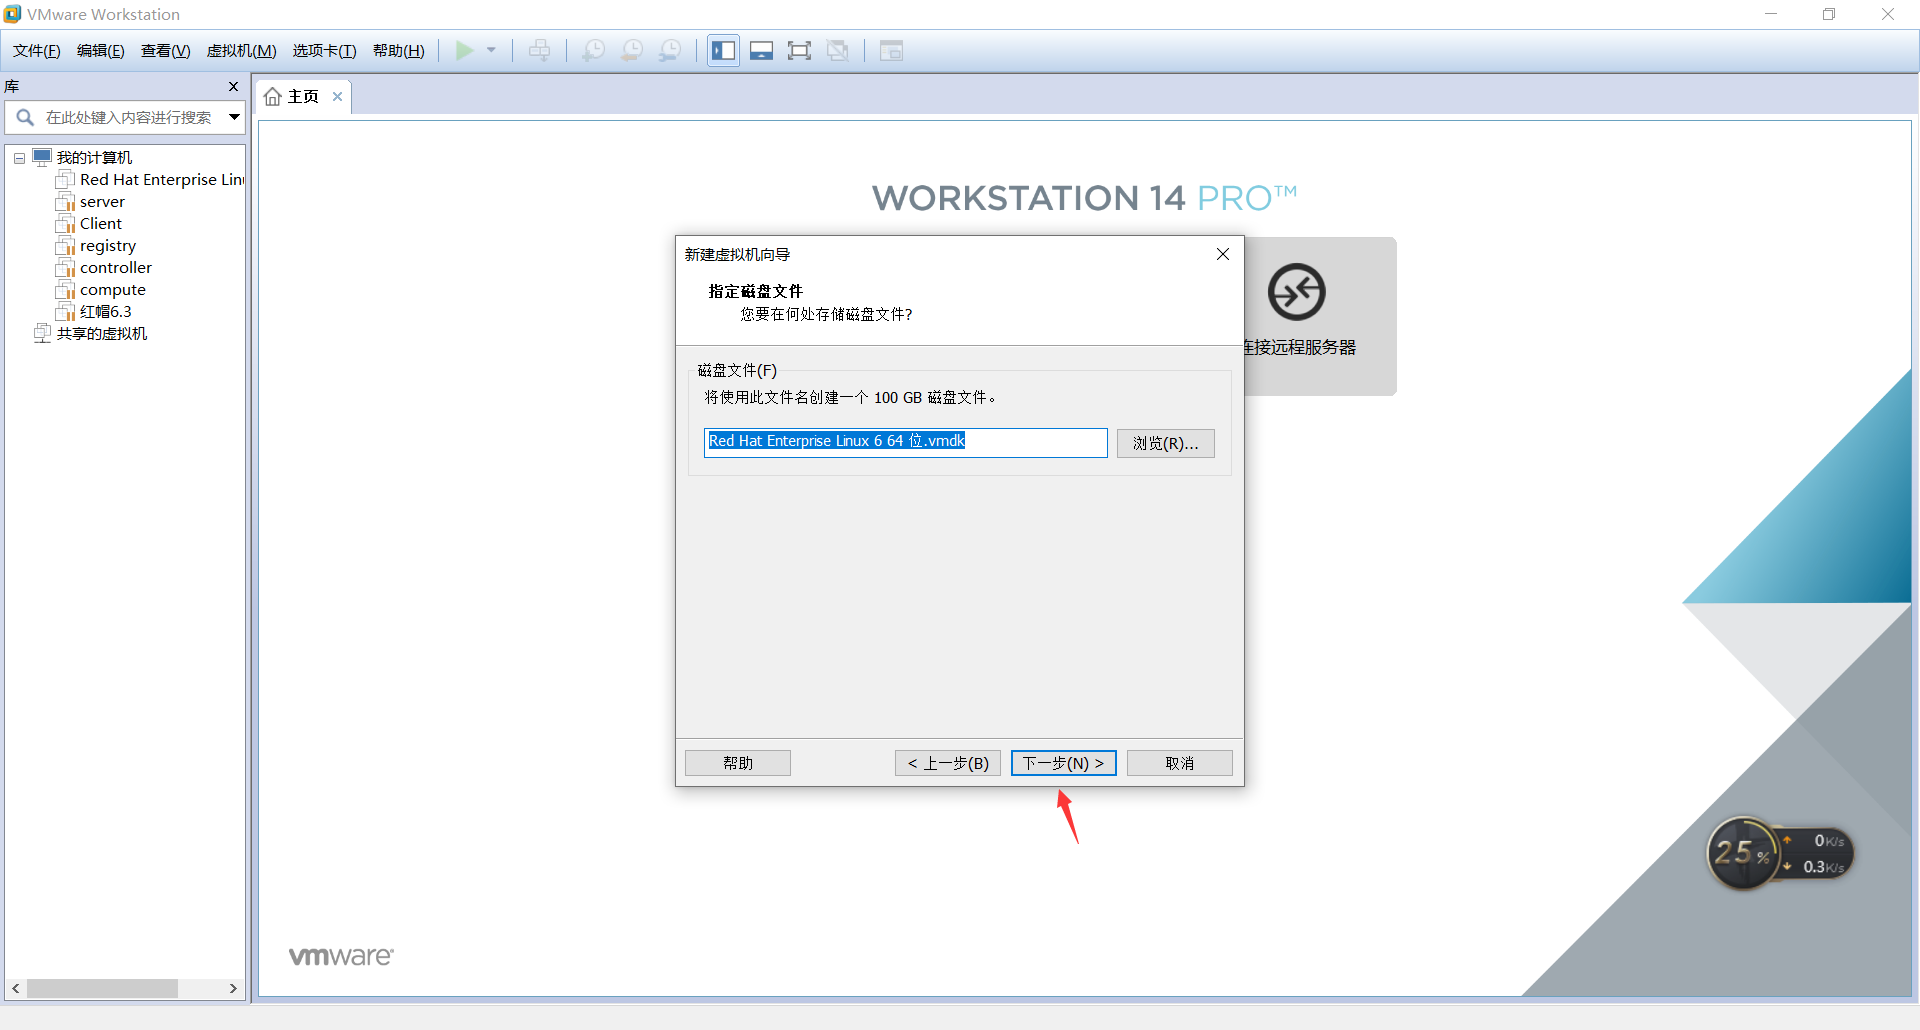
Task: Select the controller virtual machine
Action: [x=116, y=268]
